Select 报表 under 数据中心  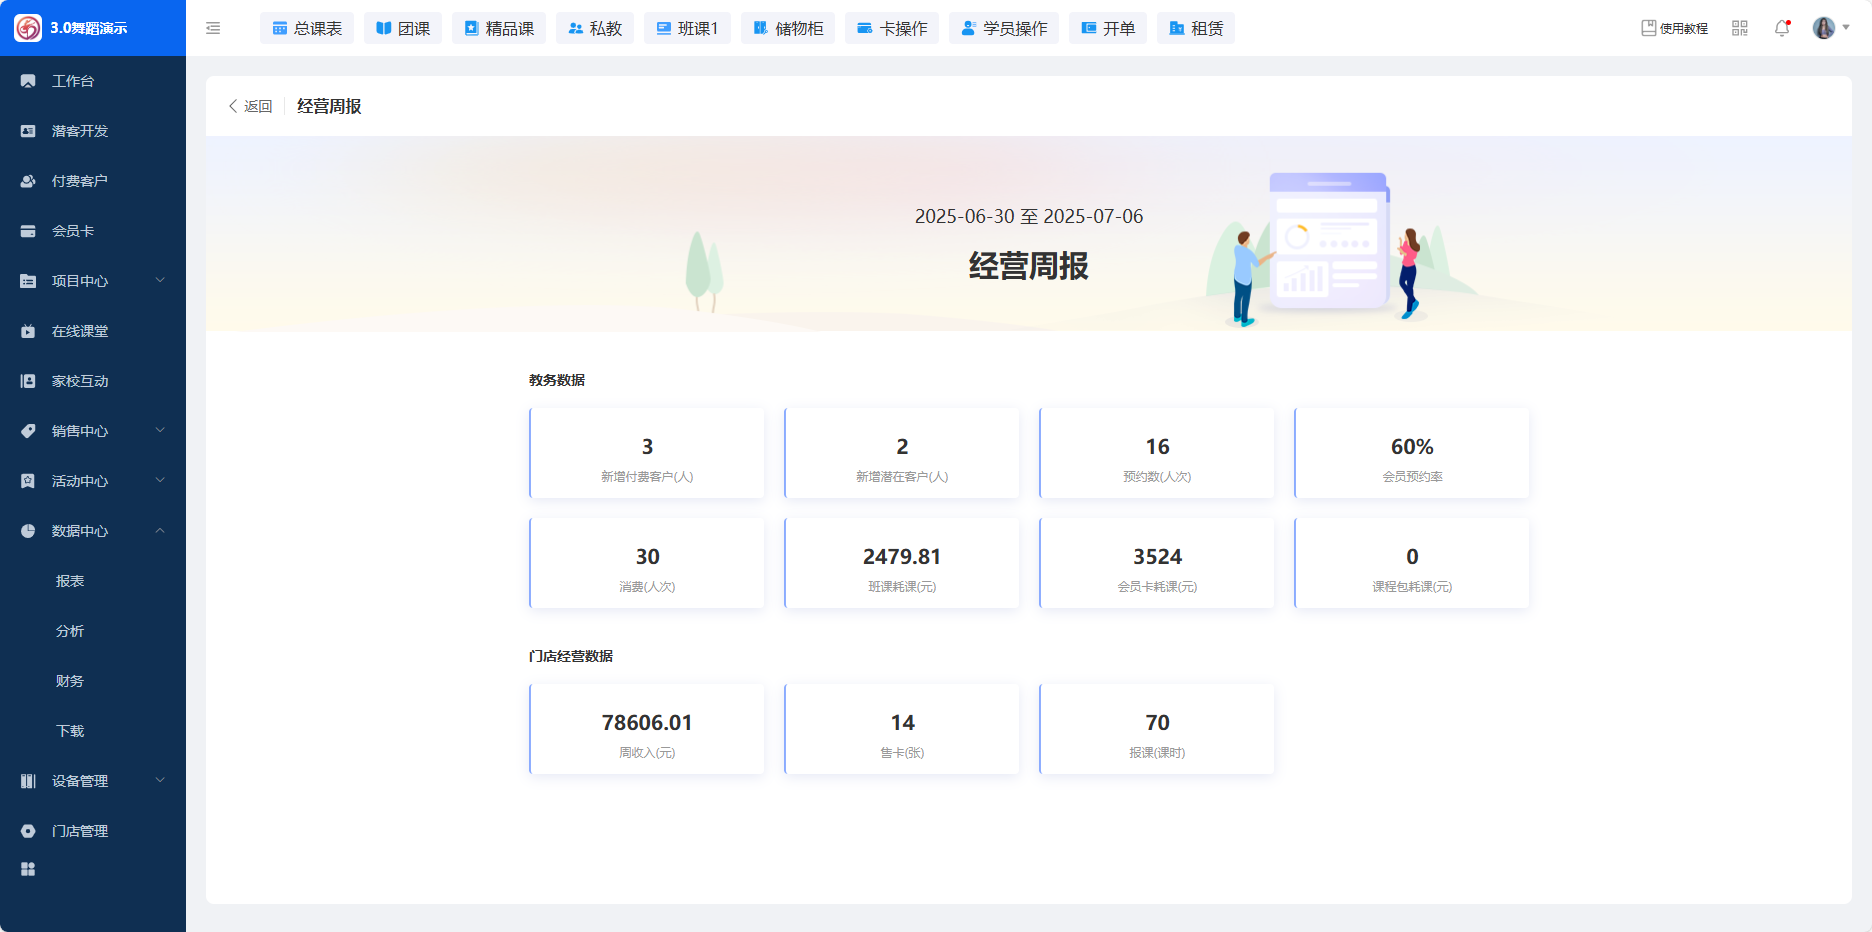pos(70,581)
